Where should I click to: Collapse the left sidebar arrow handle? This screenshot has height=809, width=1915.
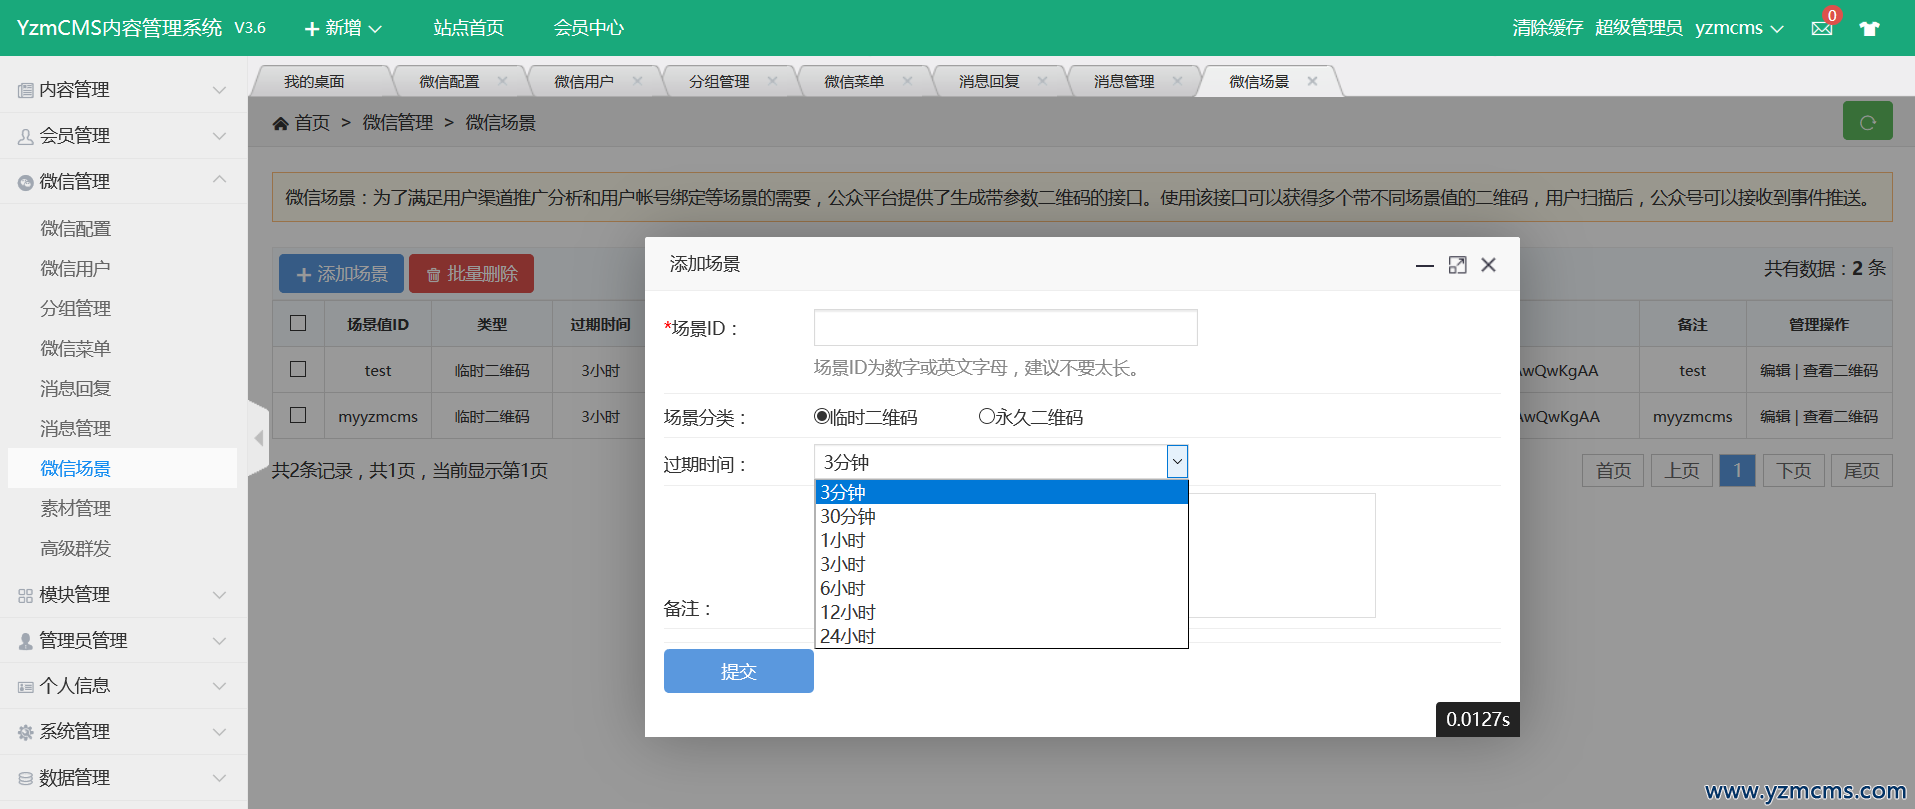[258, 438]
